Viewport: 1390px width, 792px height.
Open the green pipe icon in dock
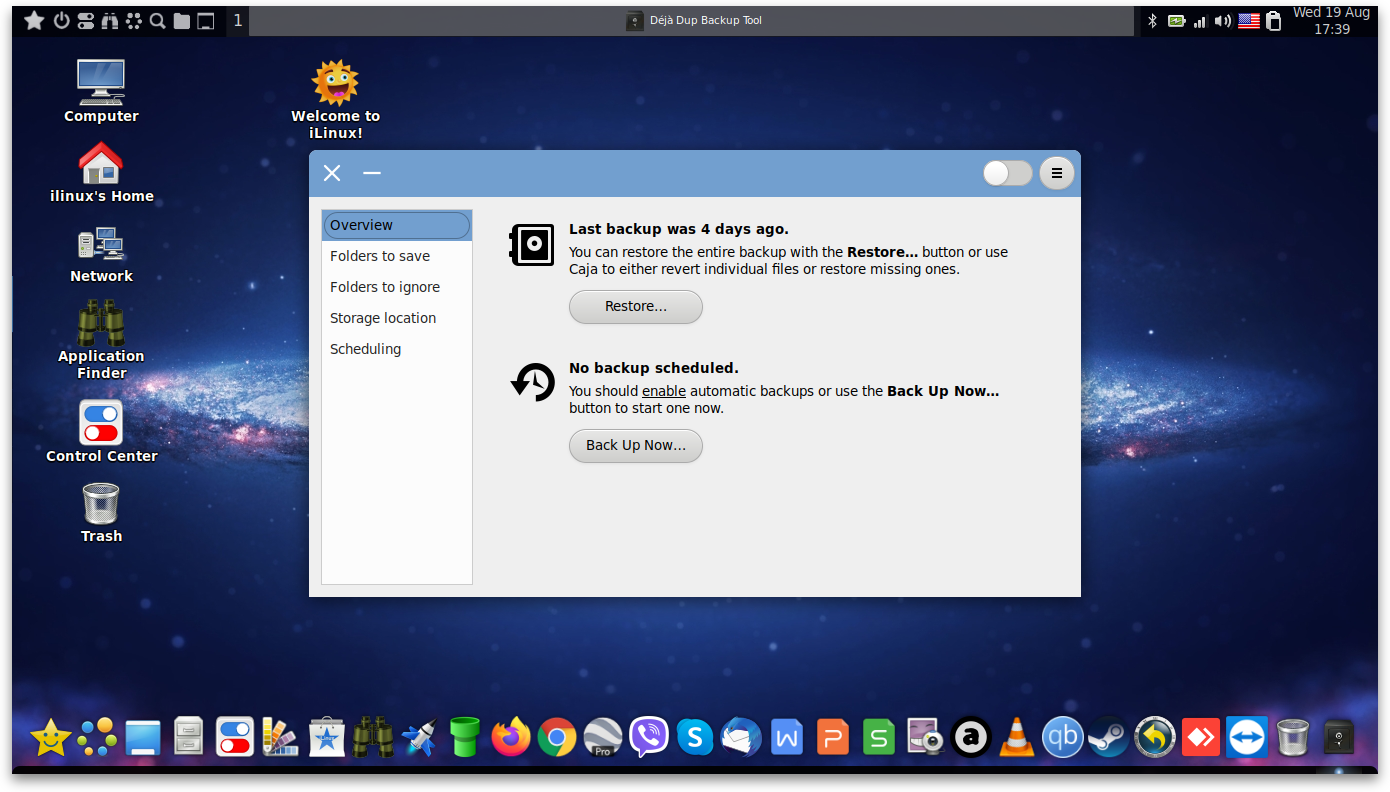point(465,737)
